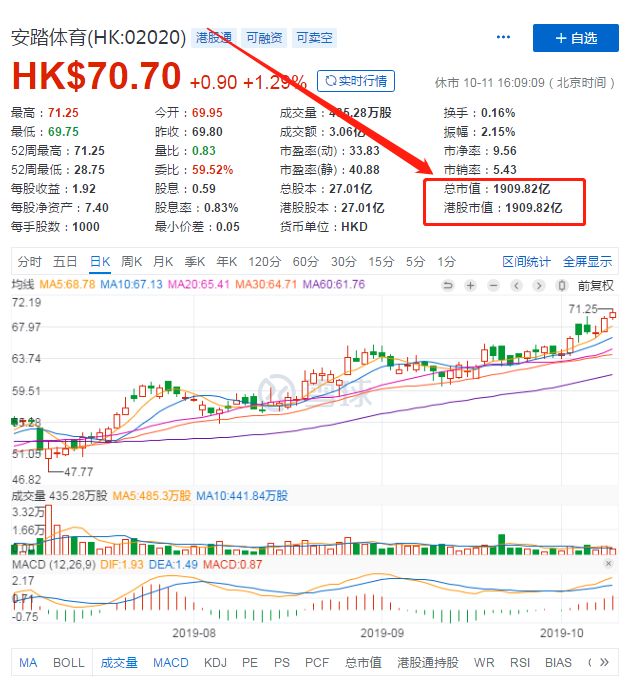Zoom in chart with plus icon
632x685 pixels.
coord(470,286)
